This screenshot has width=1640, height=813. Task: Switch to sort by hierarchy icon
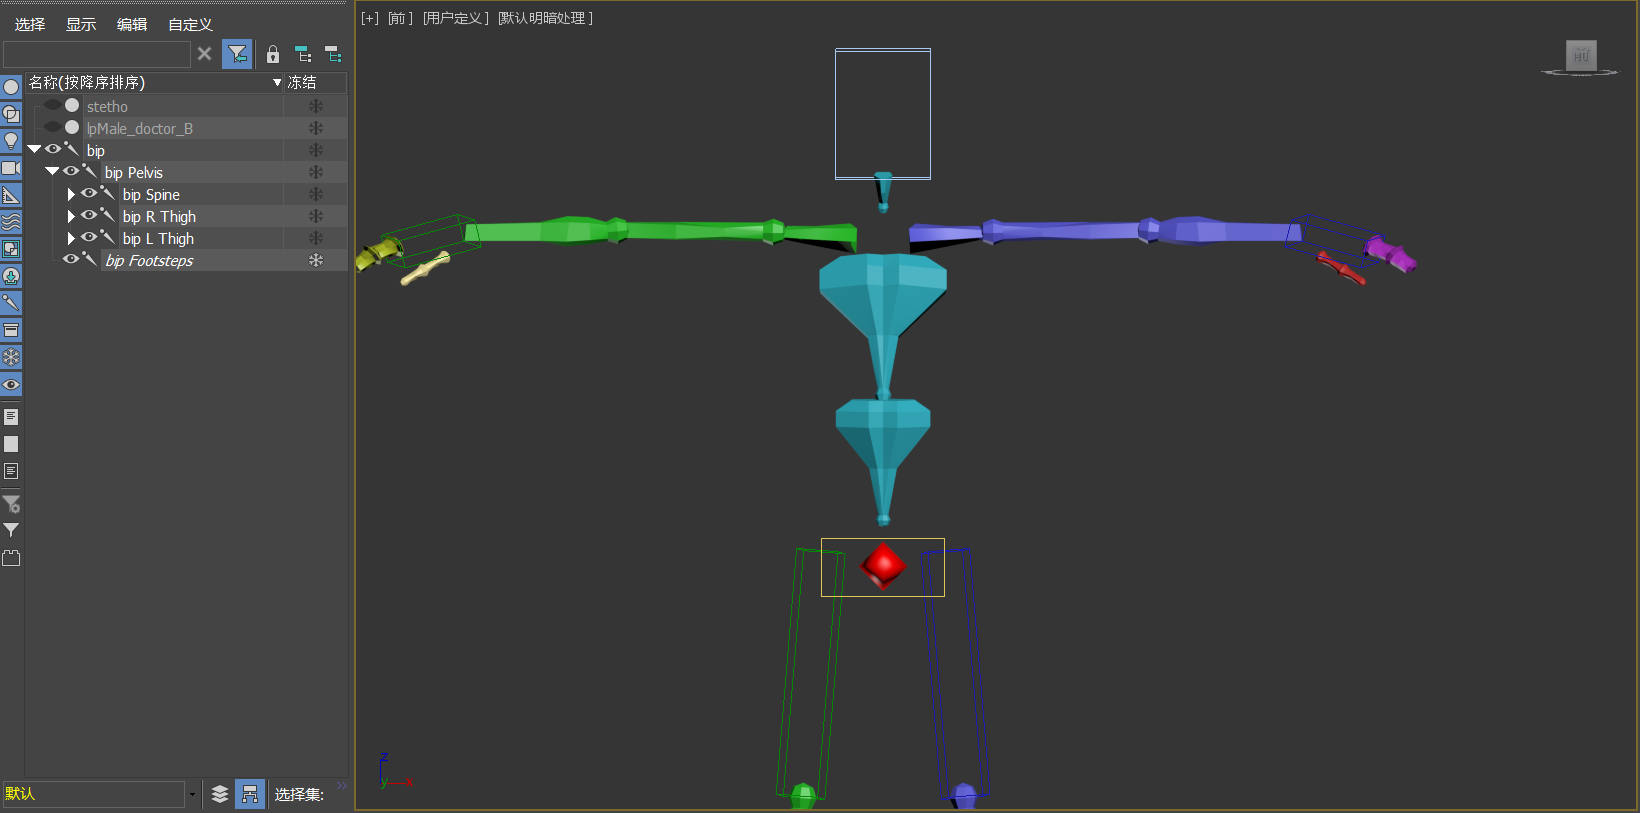point(250,794)
